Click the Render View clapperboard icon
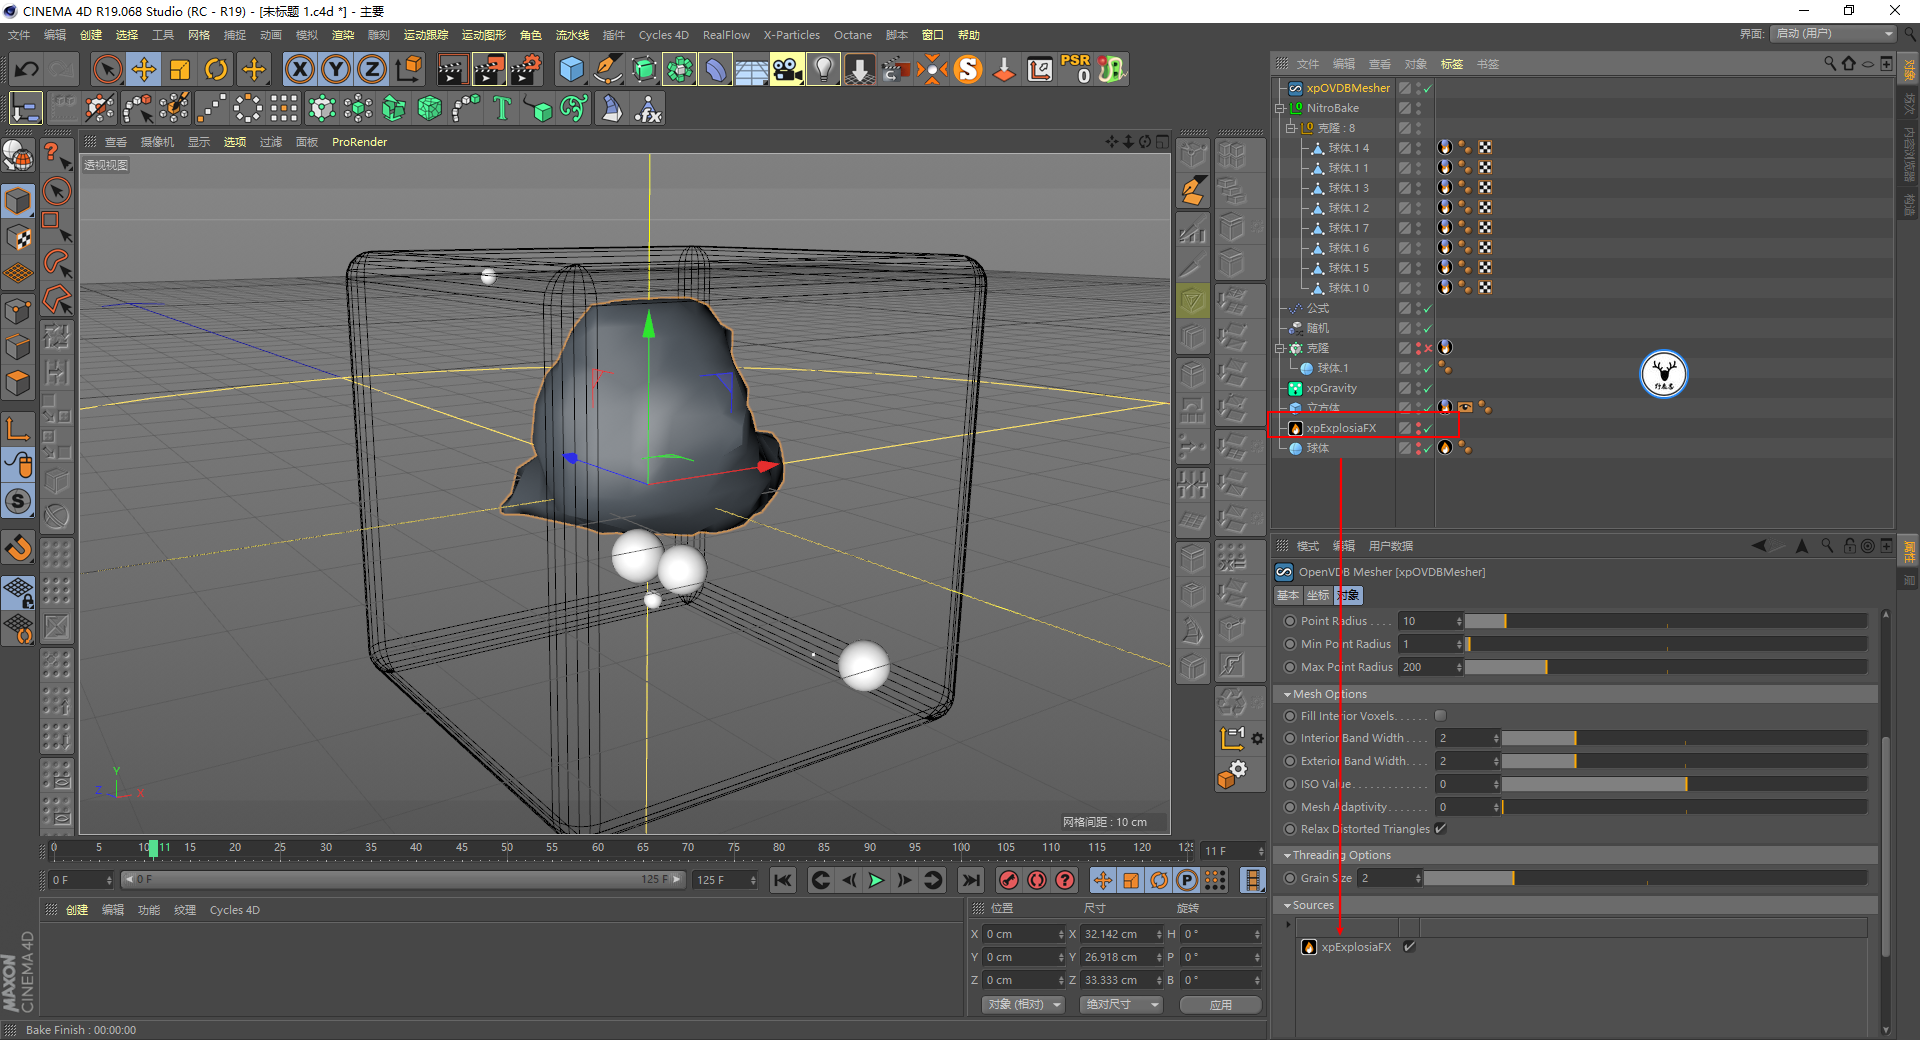The width and height of the screenshot is (1920, 1040). tap(452, 69)
